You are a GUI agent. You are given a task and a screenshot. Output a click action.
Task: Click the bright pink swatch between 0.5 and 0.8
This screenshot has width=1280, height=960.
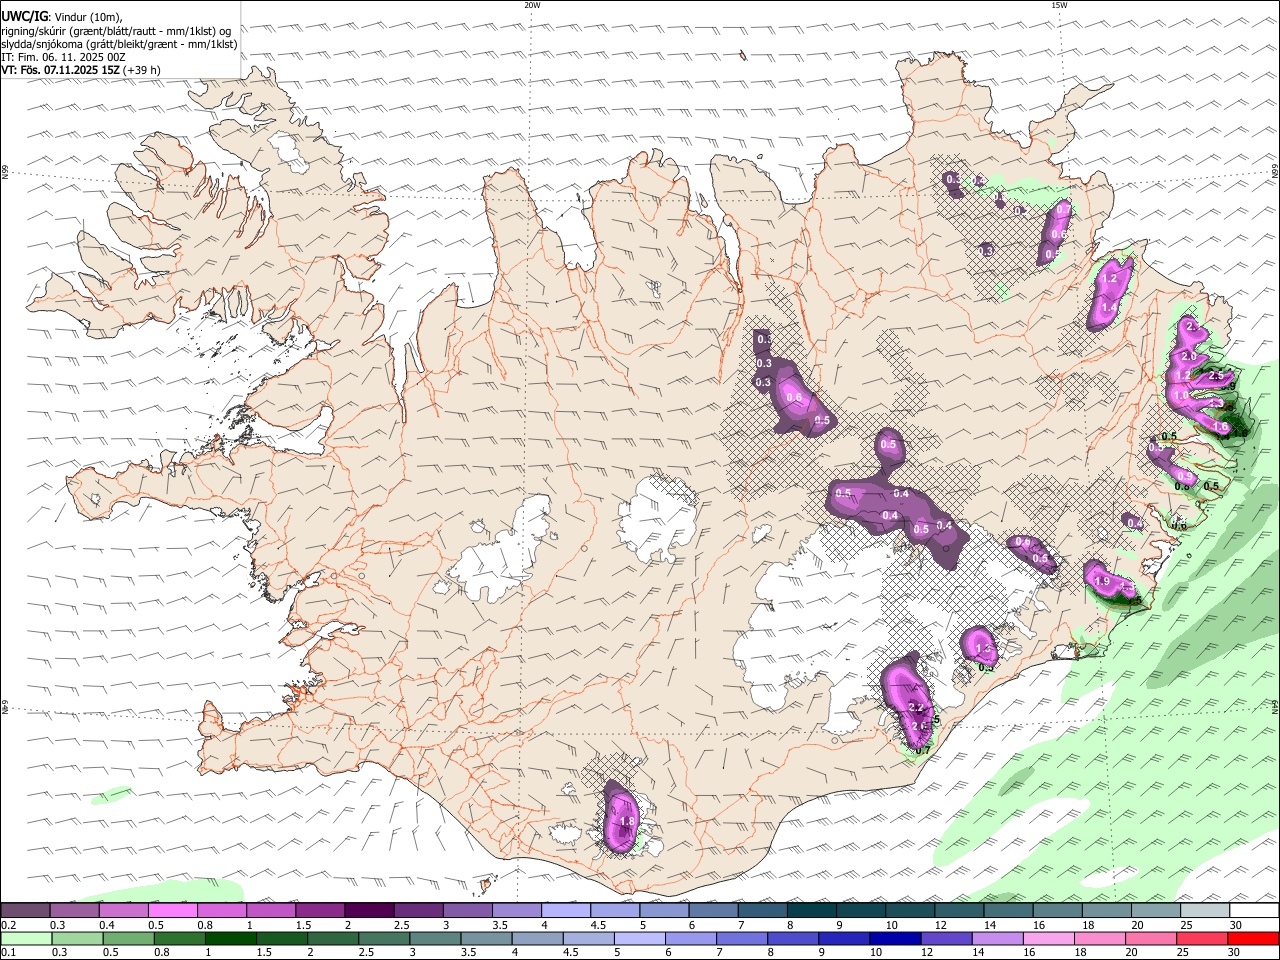[x=172, y=911]
